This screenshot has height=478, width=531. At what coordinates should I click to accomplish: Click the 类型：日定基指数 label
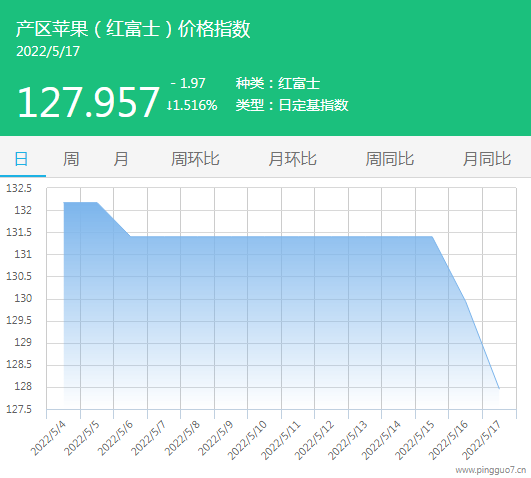pyautogui.click(x=292, y=105)
